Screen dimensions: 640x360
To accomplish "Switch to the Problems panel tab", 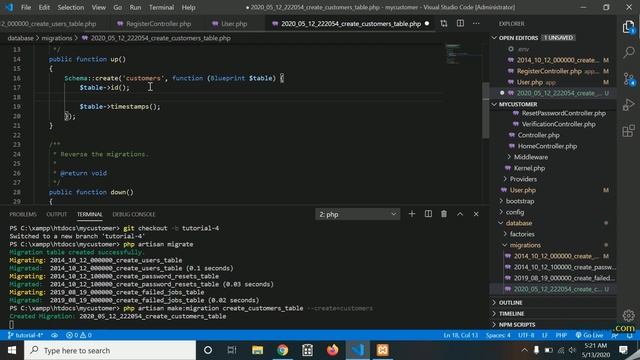I will coord(23,214).
